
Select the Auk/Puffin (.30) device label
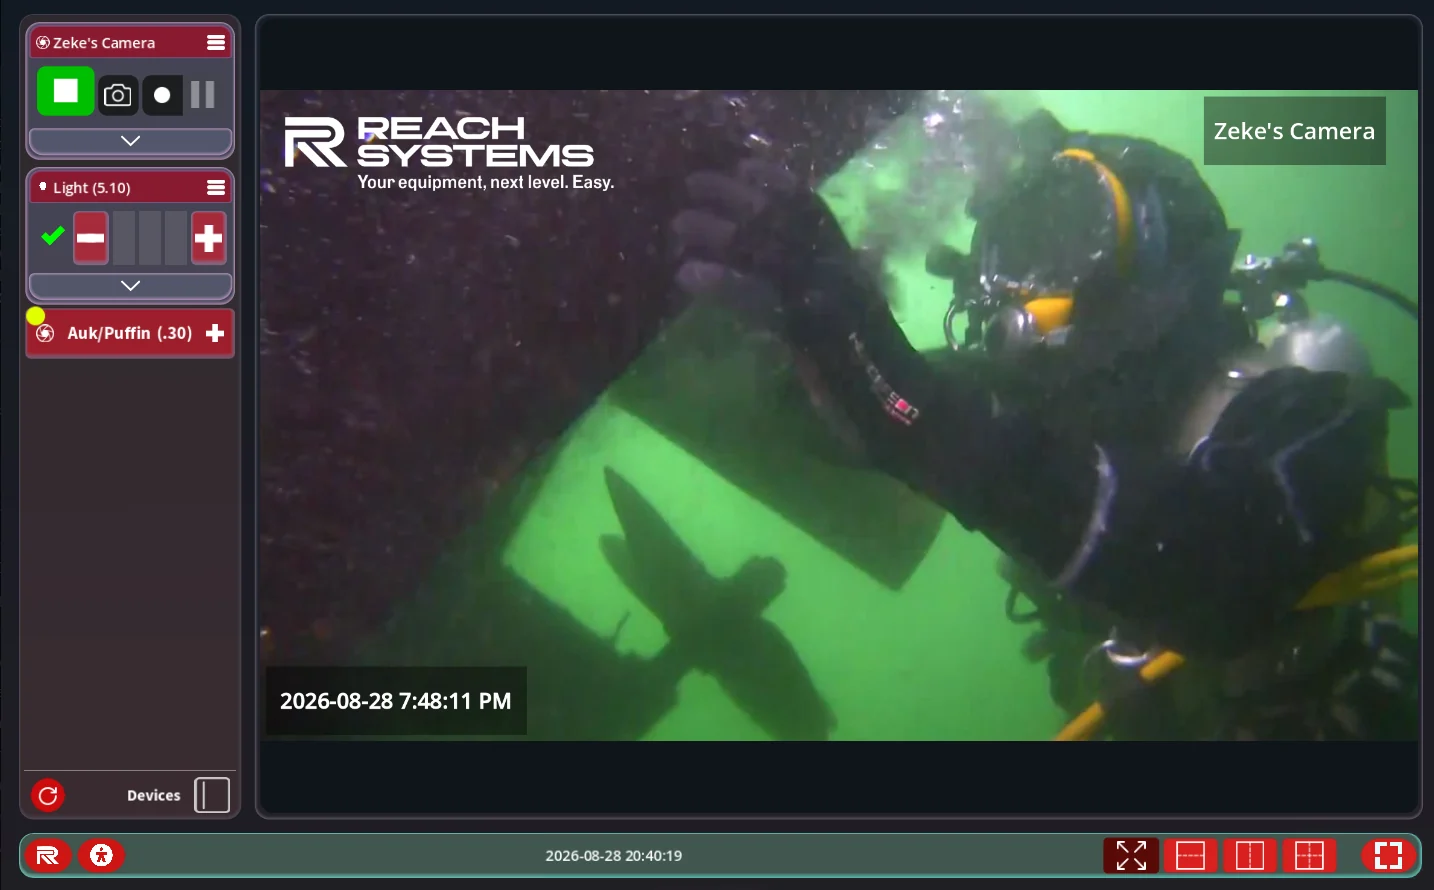coord(130,333)
